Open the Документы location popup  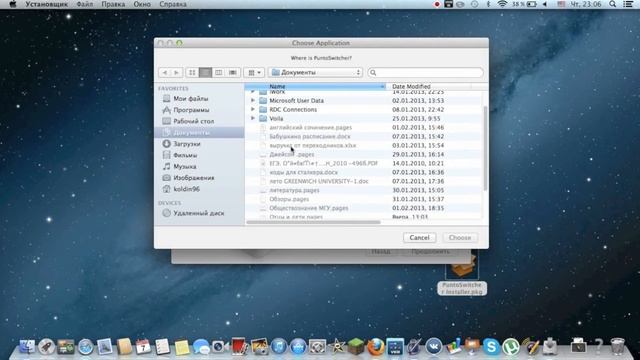[x=315, y=72]
